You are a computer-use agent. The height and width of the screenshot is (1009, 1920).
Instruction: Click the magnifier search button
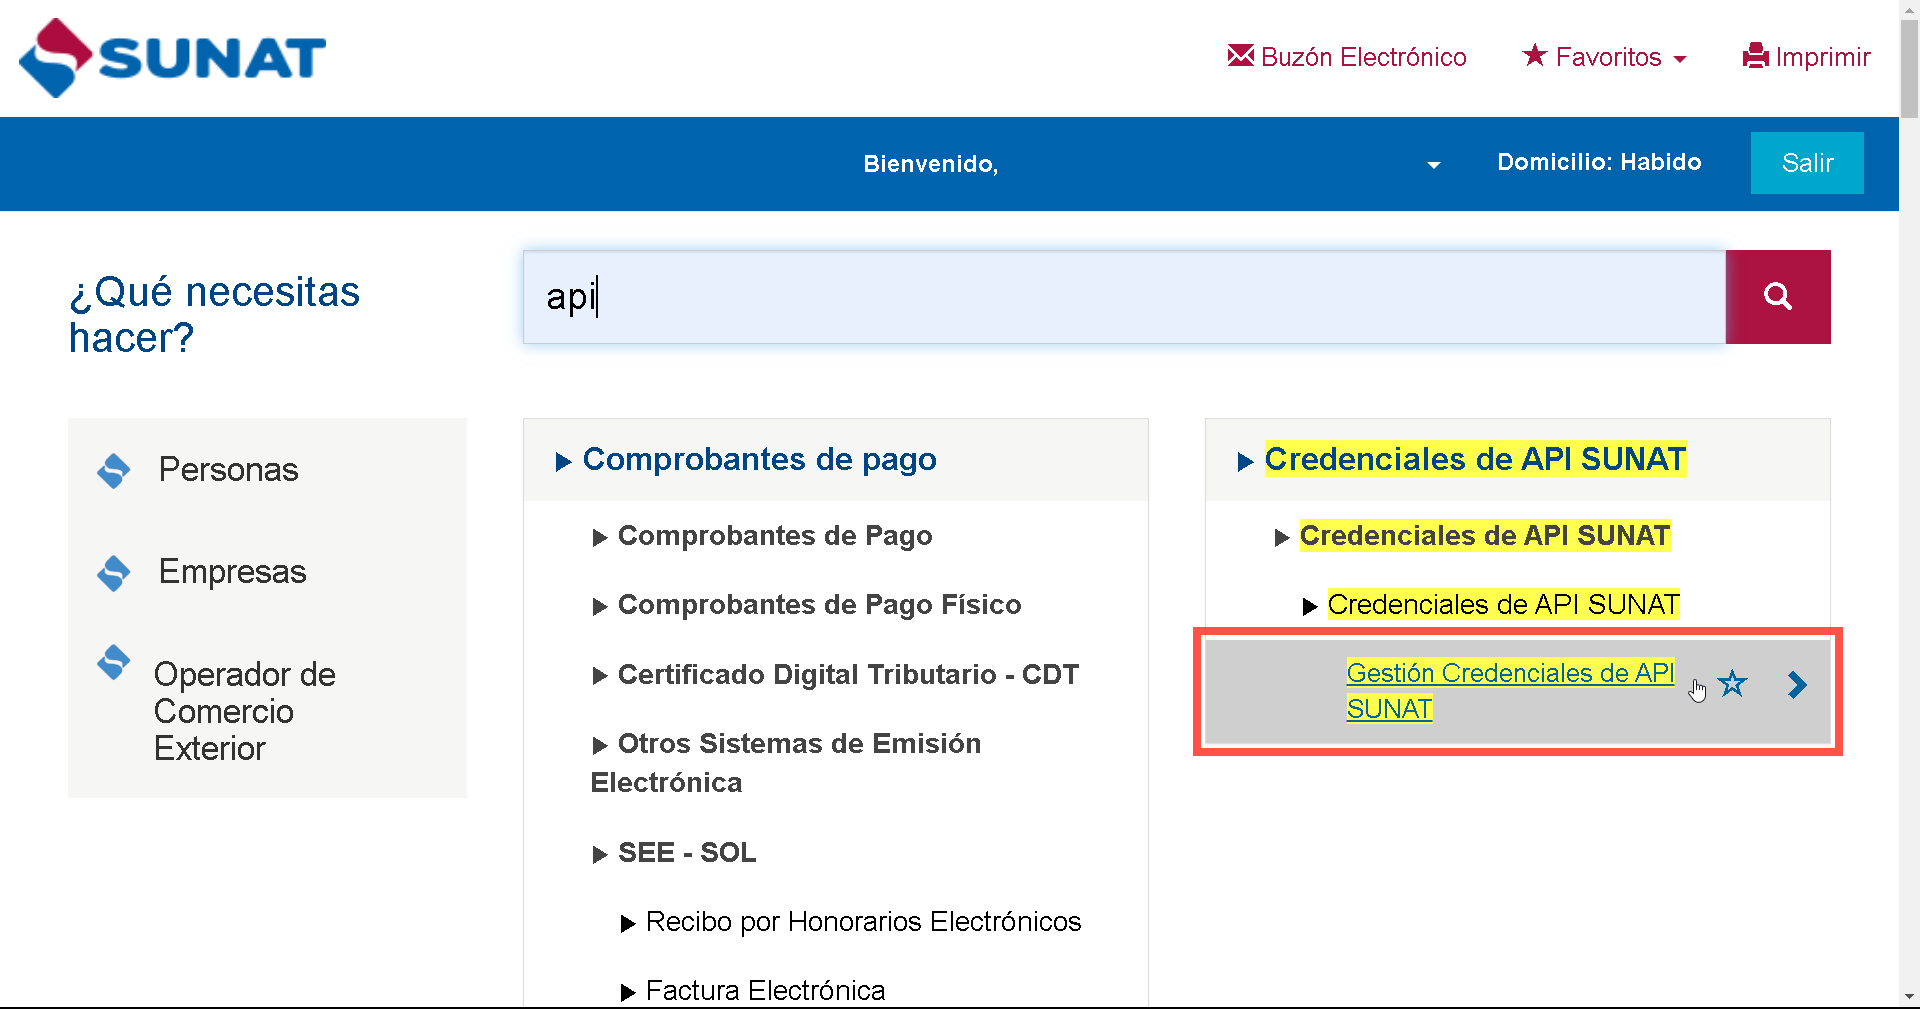[1778, 297]
